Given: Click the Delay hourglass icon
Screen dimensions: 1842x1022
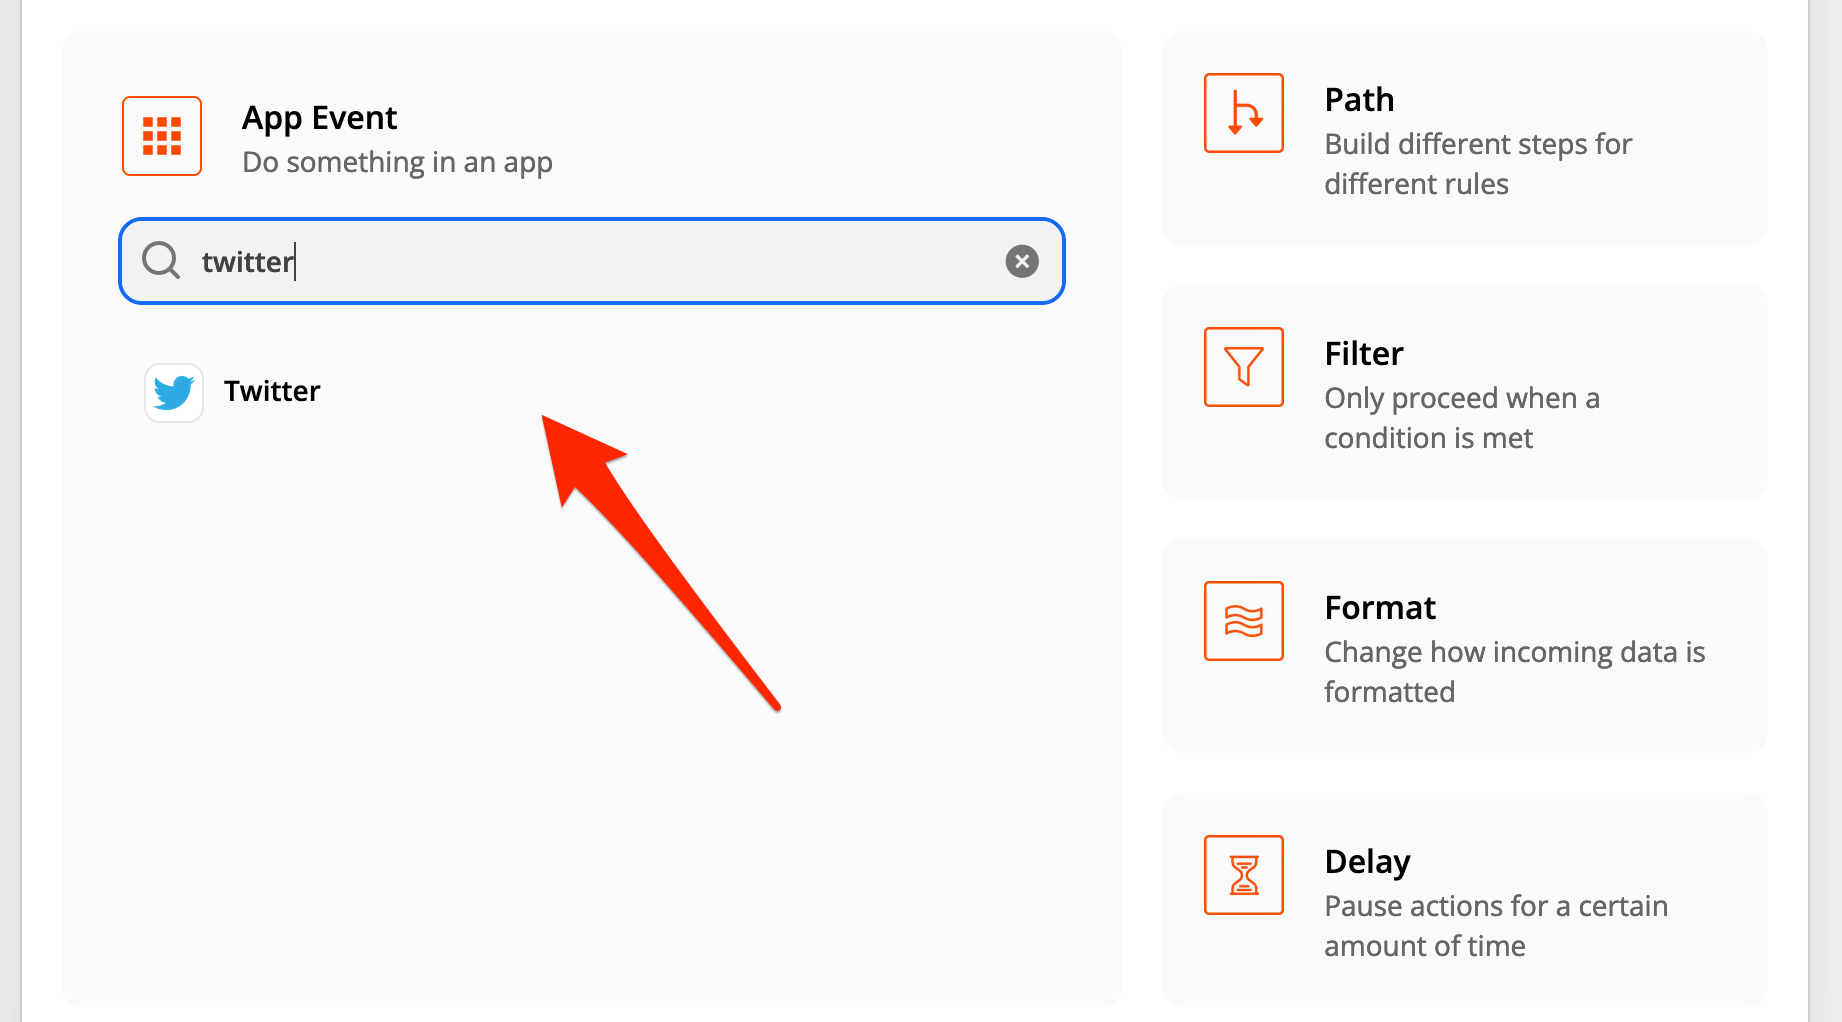Looking at the screenshot, I should 1243,875.
